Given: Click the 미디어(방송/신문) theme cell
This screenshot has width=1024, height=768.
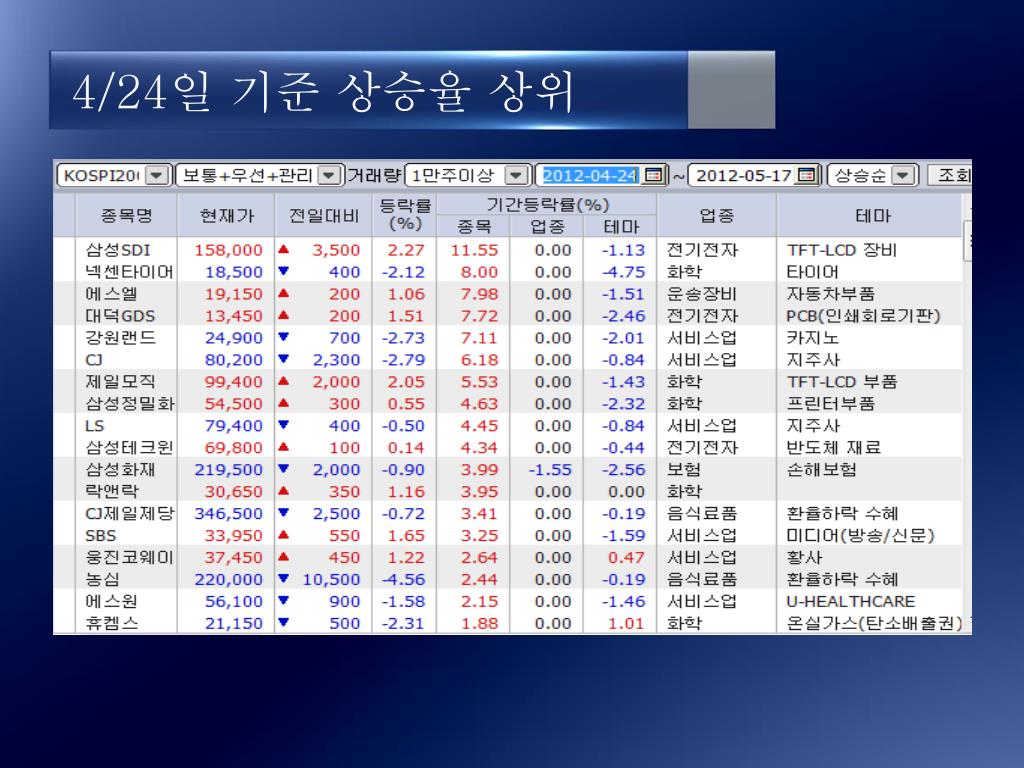Looking at the screenshot, I should tap(861, 536).
